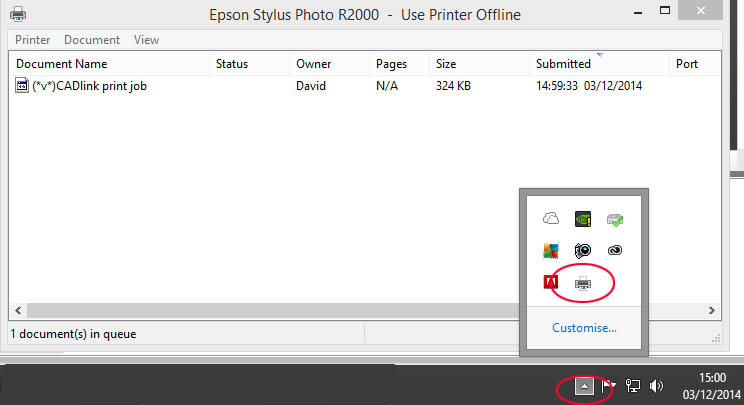Click submitted time '14:59:33 03/12/2014'
The height and width of the screenshot is (405, 744).
pos(589,86)
